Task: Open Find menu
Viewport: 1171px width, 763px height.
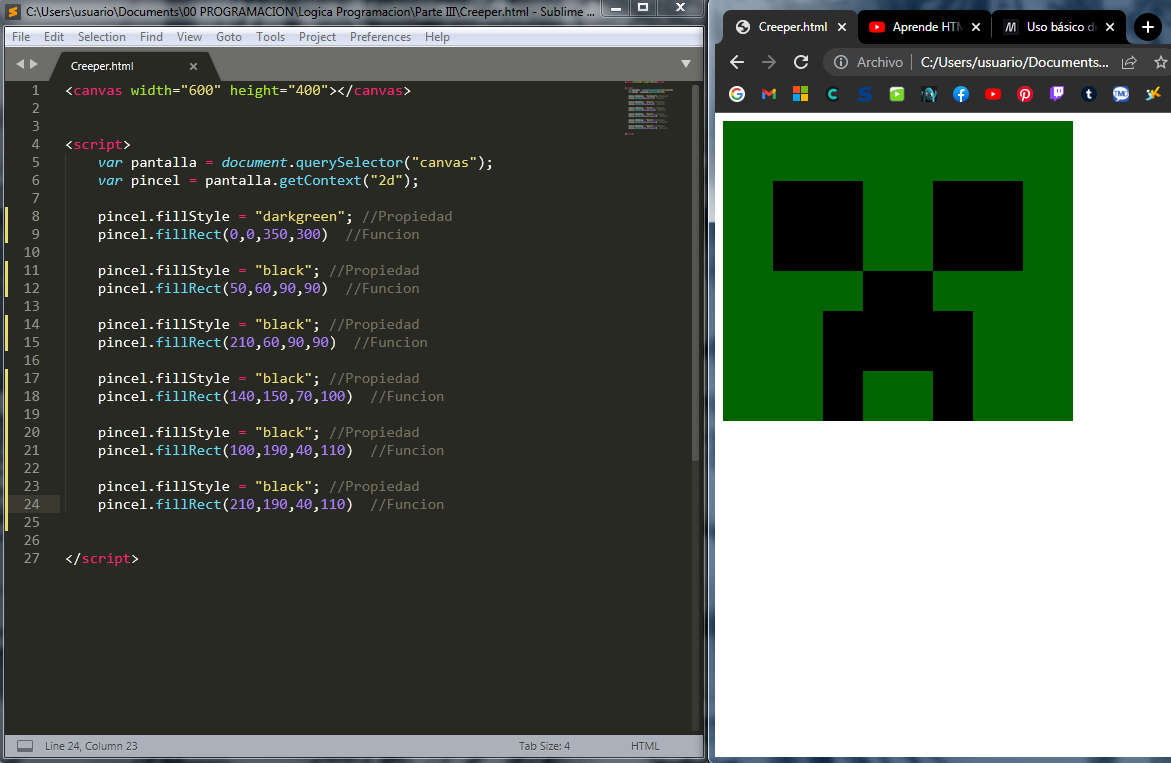Action: (151, 37)
